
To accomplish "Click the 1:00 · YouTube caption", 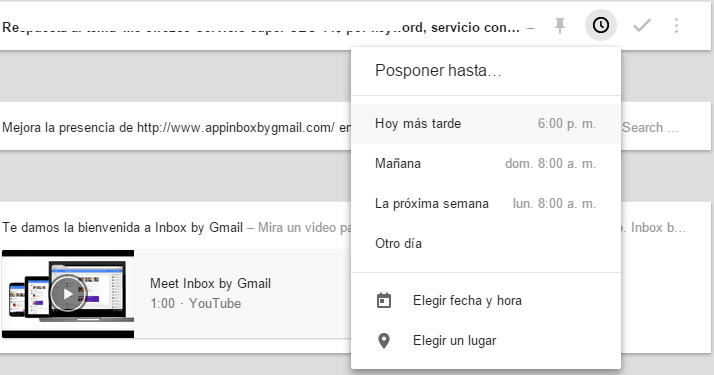I will click(195, 304).
